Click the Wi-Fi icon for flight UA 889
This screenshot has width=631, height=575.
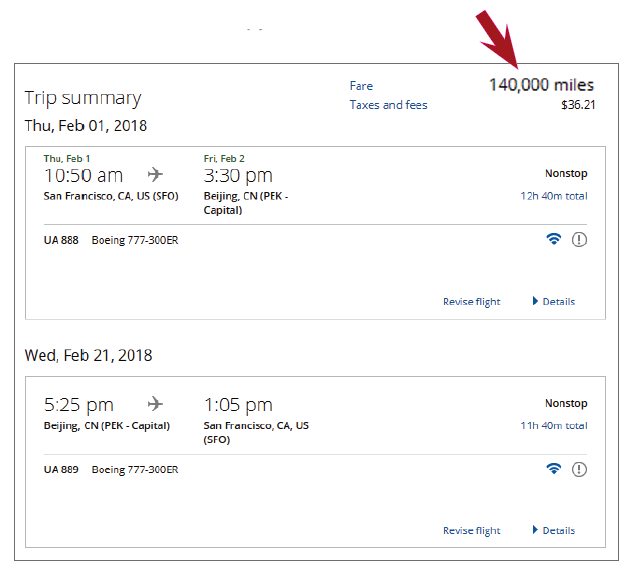click(x=554, y=469)
